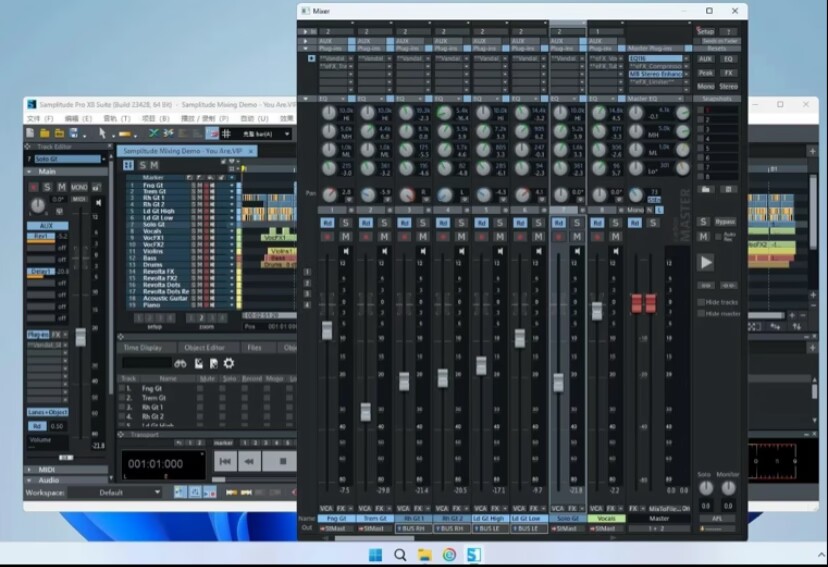Click the Vocals channel volume fader
The width and height of the screenshot is (828, 567).
click(x=597, y=311)
